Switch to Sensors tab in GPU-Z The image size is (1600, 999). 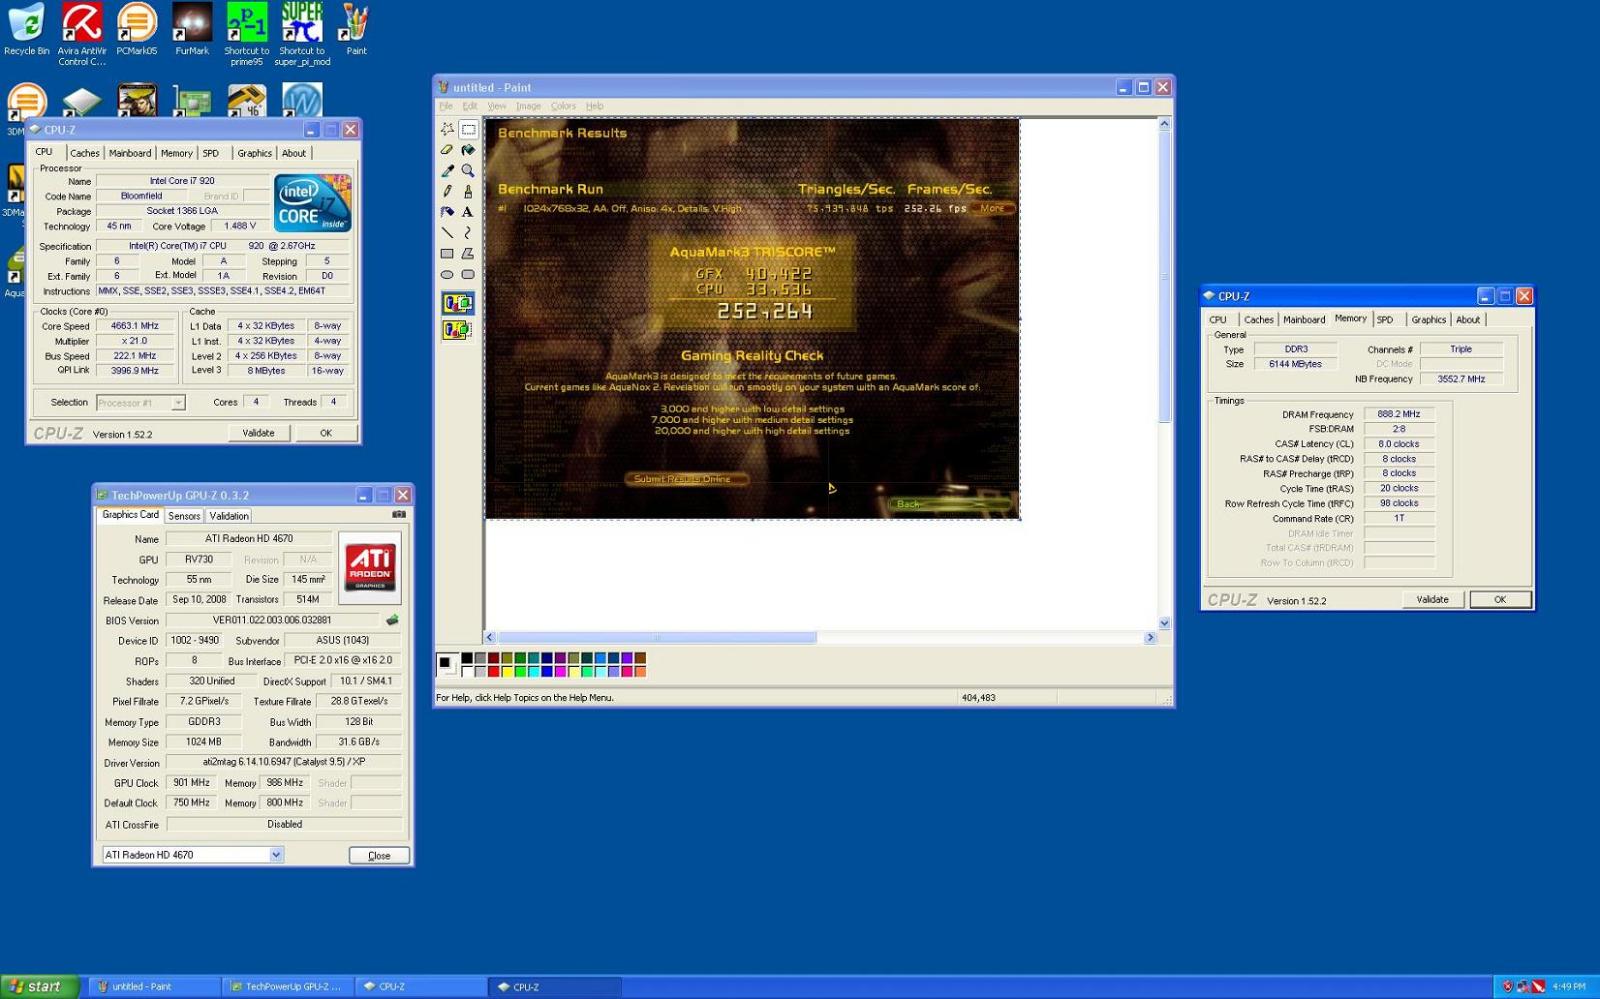(x=184, y=516)
